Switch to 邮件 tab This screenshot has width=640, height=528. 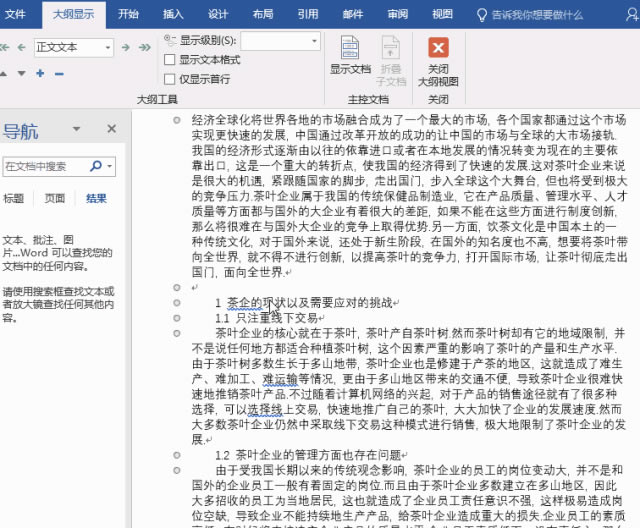353,15
